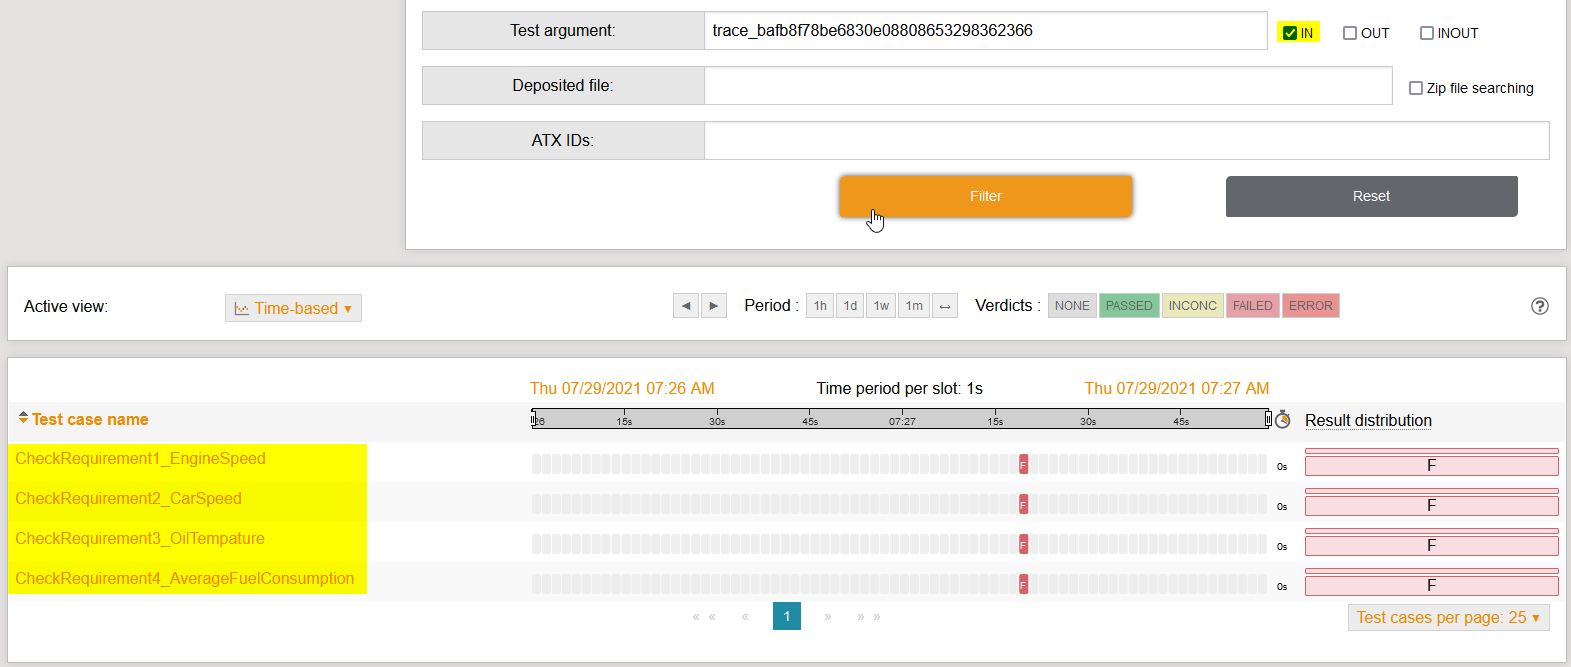Go to next page single arrow
The height and width of the screenshot is (667, 1571).
point(828,617)
